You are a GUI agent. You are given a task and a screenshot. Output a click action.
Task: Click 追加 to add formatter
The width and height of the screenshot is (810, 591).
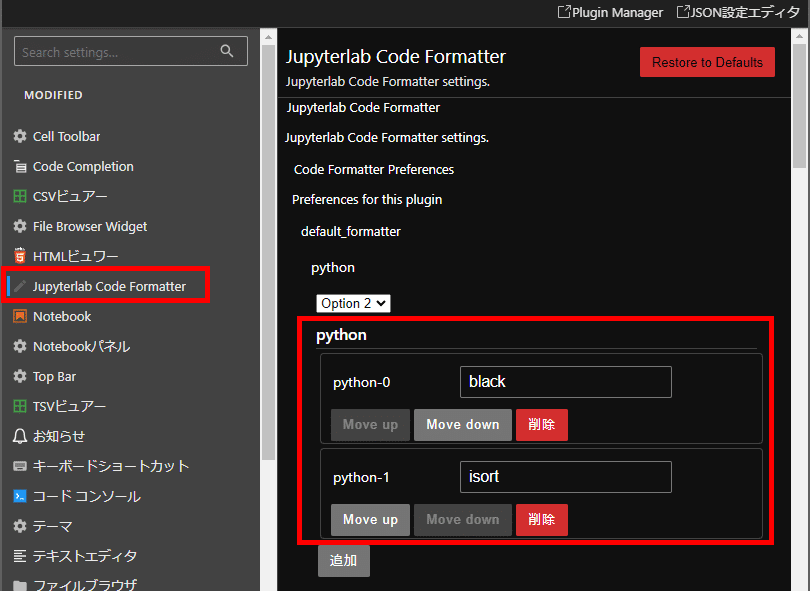click(x=344, y=561)
